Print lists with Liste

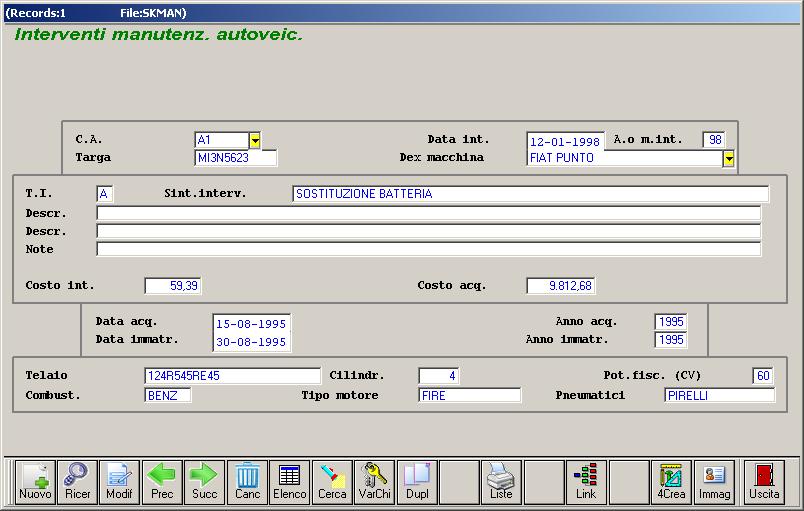coord(501,482)
